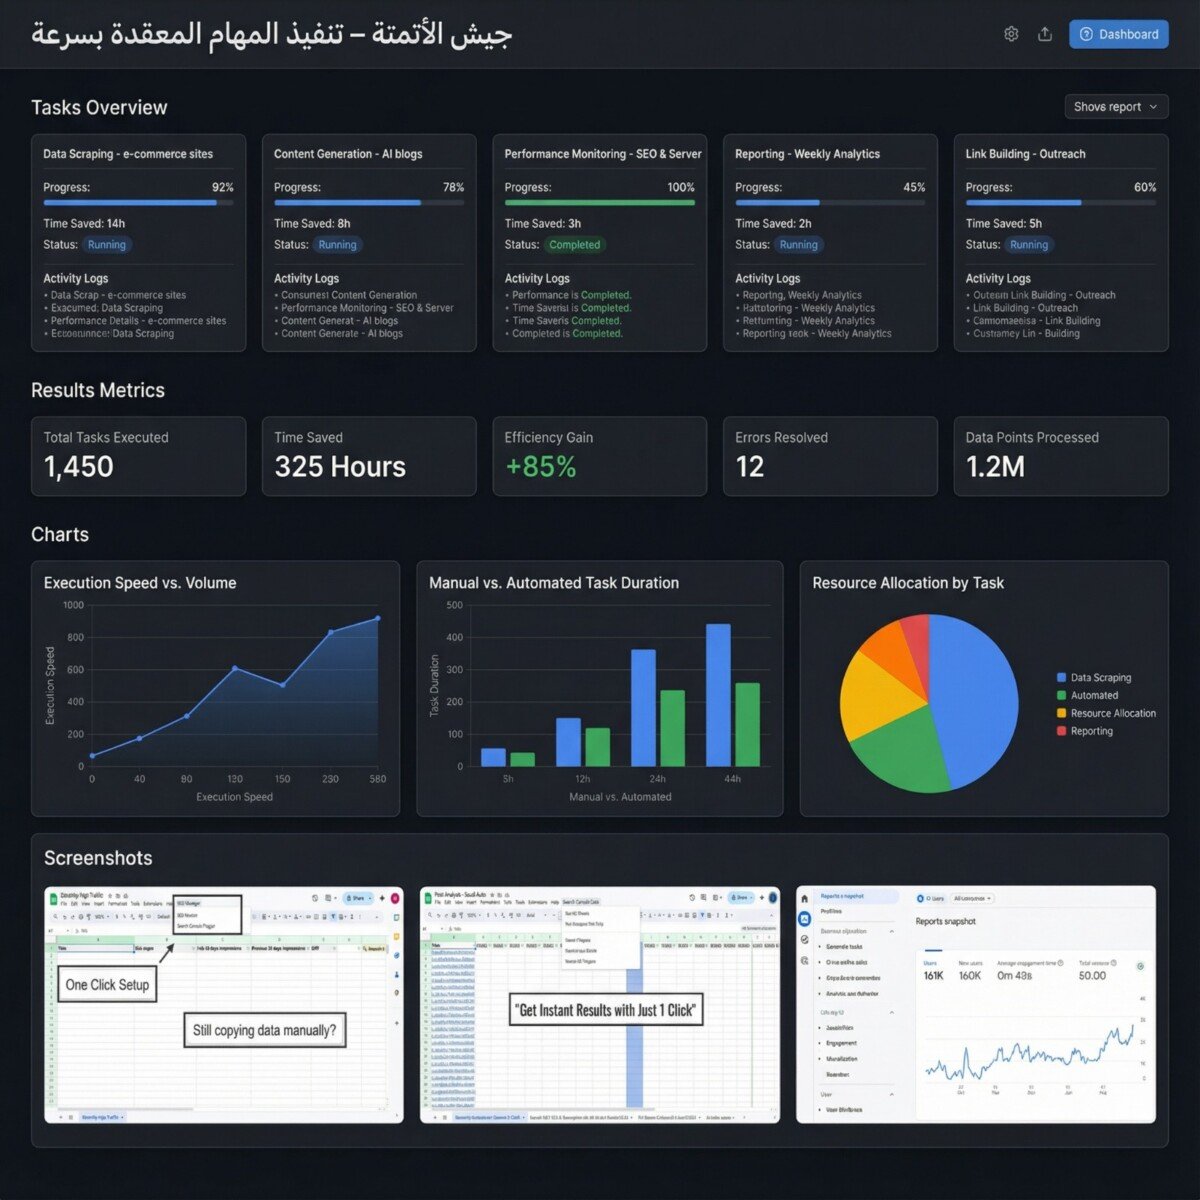Click the share/export icon in header
The image size is (1200, 1200).
point(1045,34)
